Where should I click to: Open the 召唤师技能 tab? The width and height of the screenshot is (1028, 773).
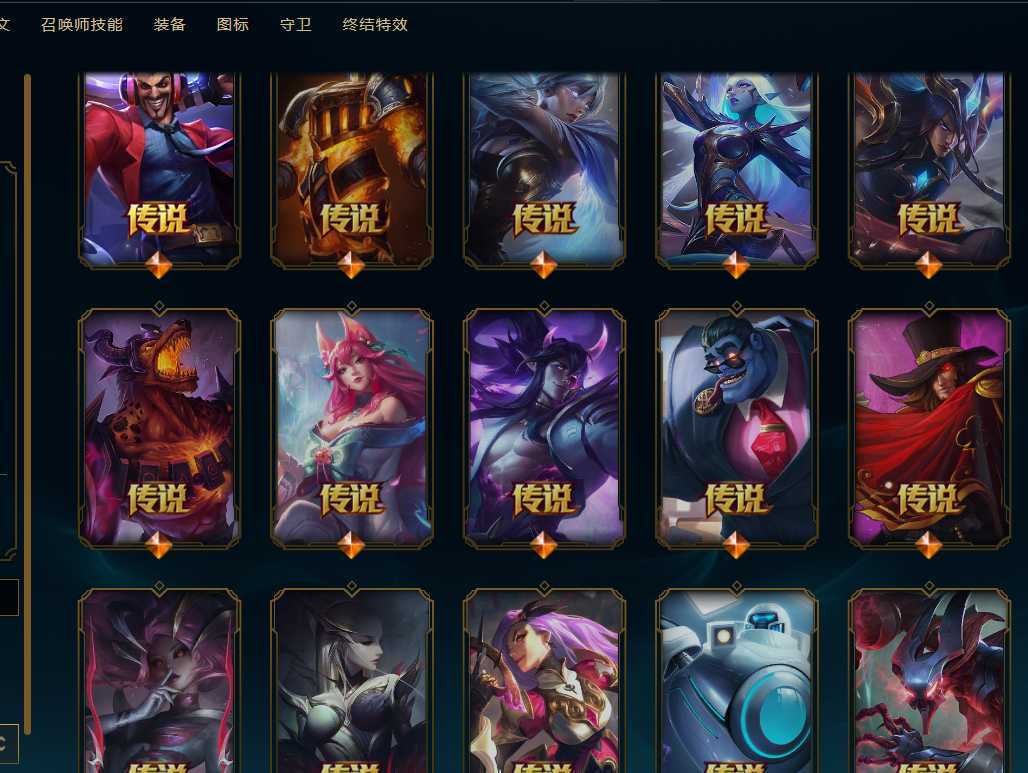81,25
